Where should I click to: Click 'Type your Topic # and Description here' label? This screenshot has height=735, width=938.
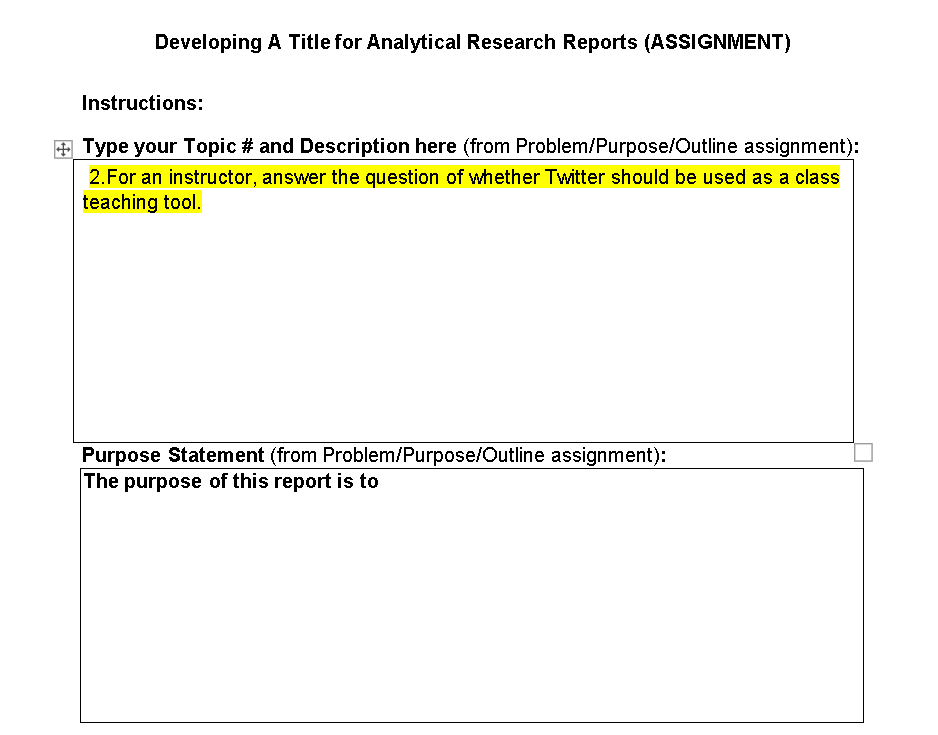[x=269, y=147]
